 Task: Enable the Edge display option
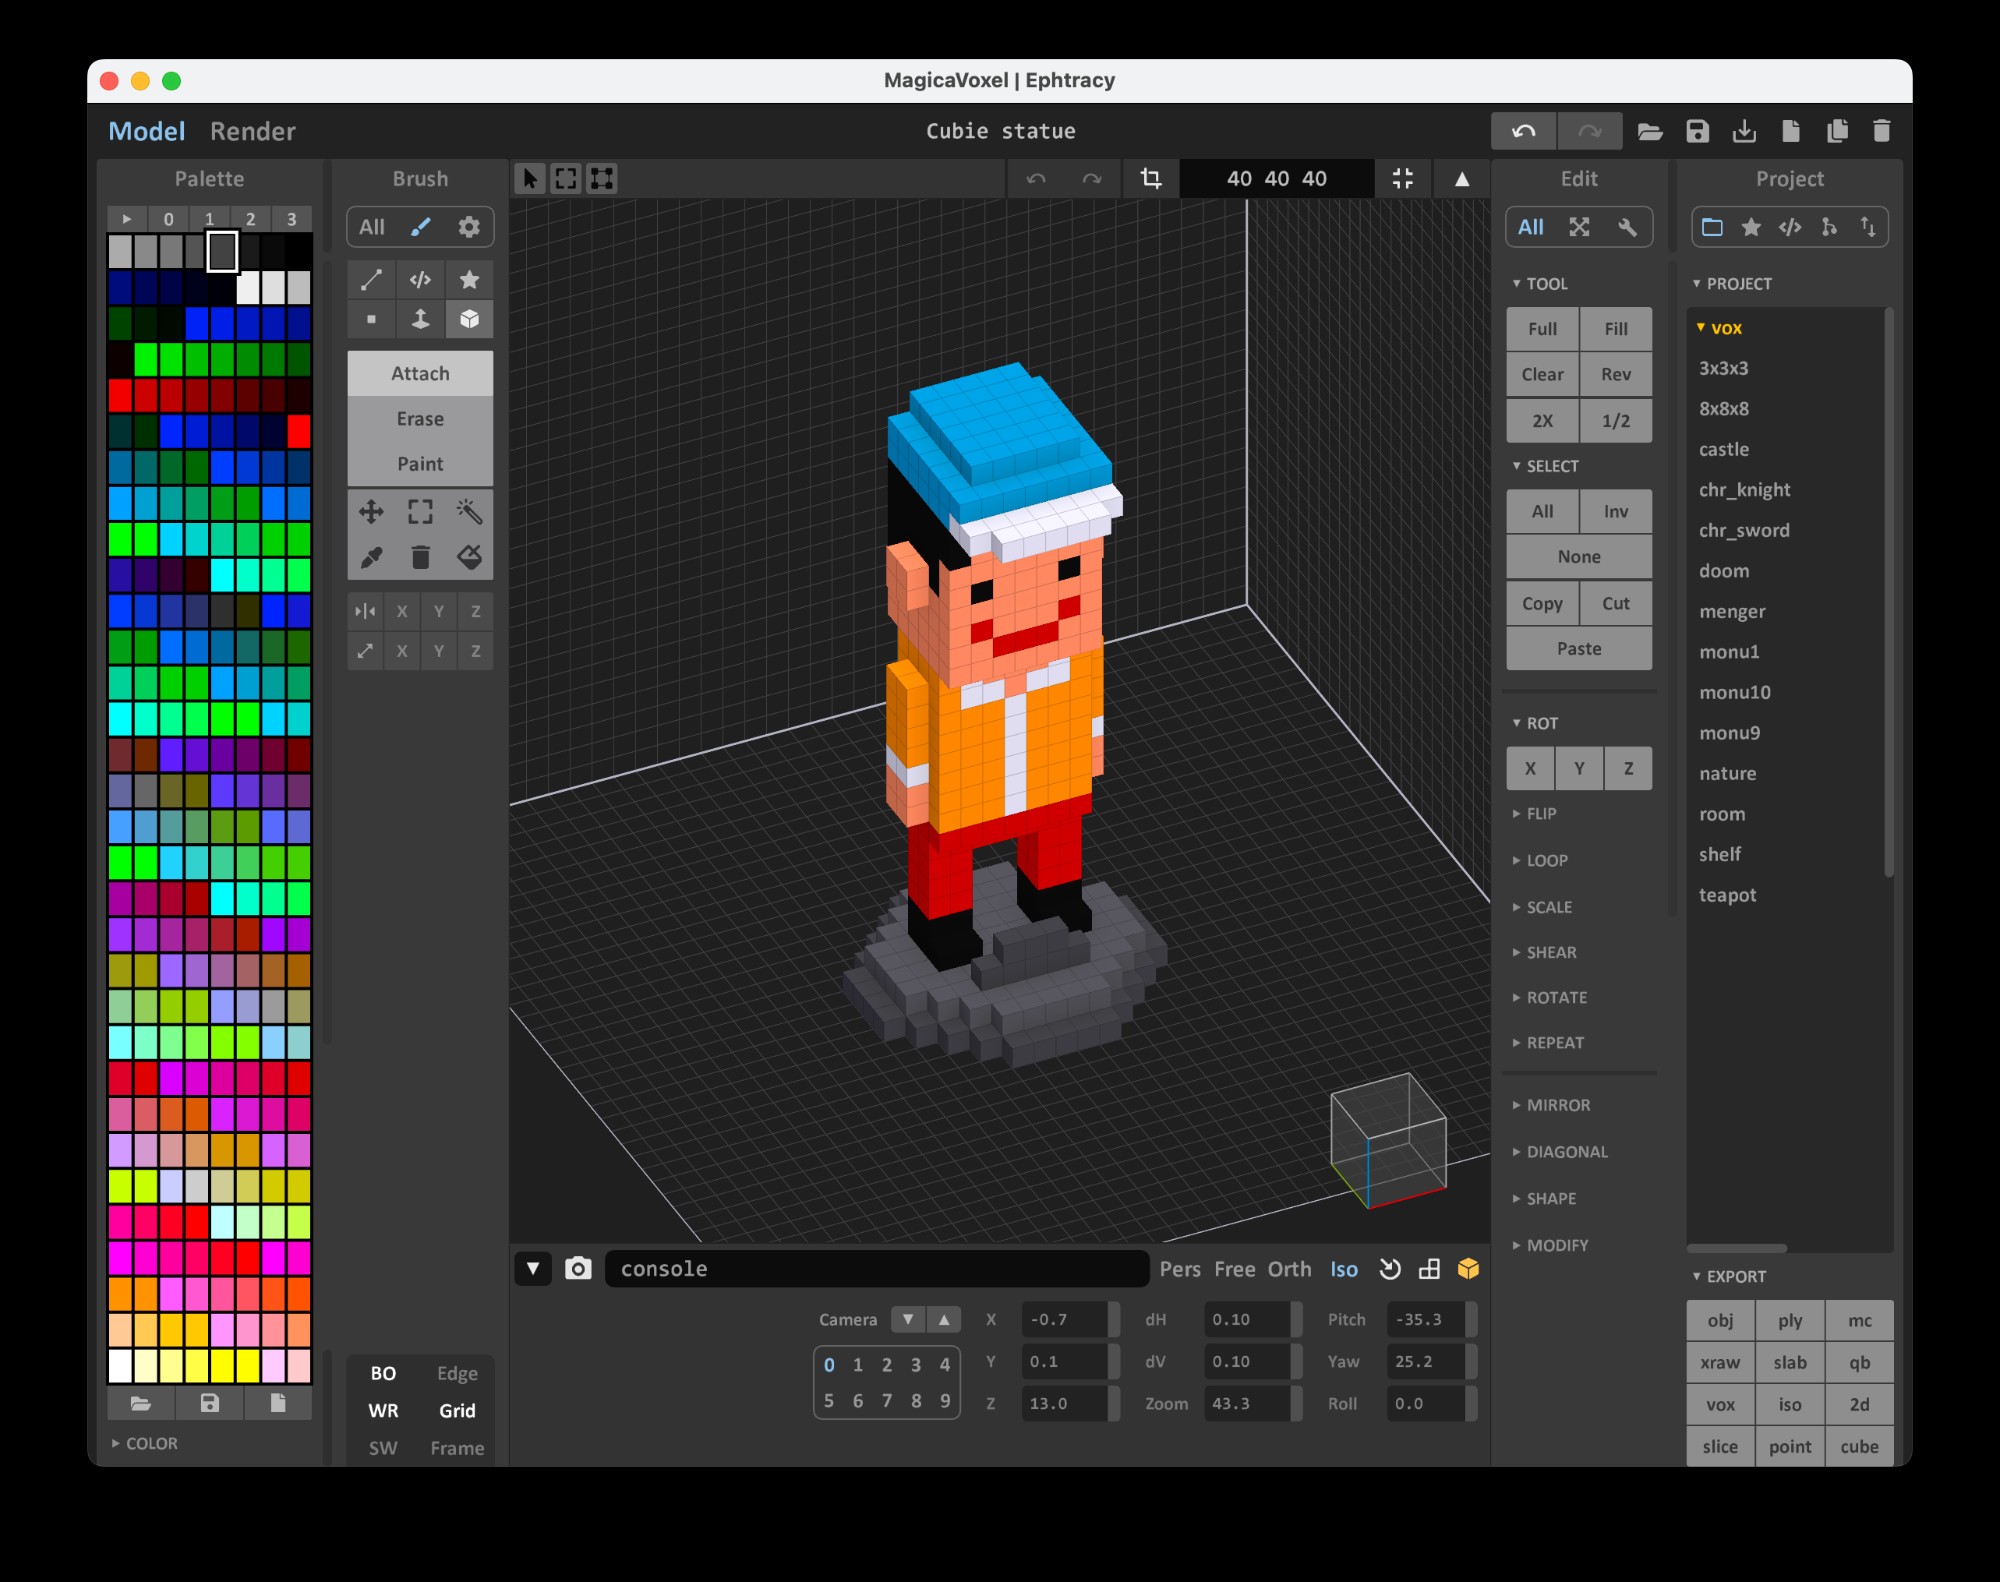457,1374
